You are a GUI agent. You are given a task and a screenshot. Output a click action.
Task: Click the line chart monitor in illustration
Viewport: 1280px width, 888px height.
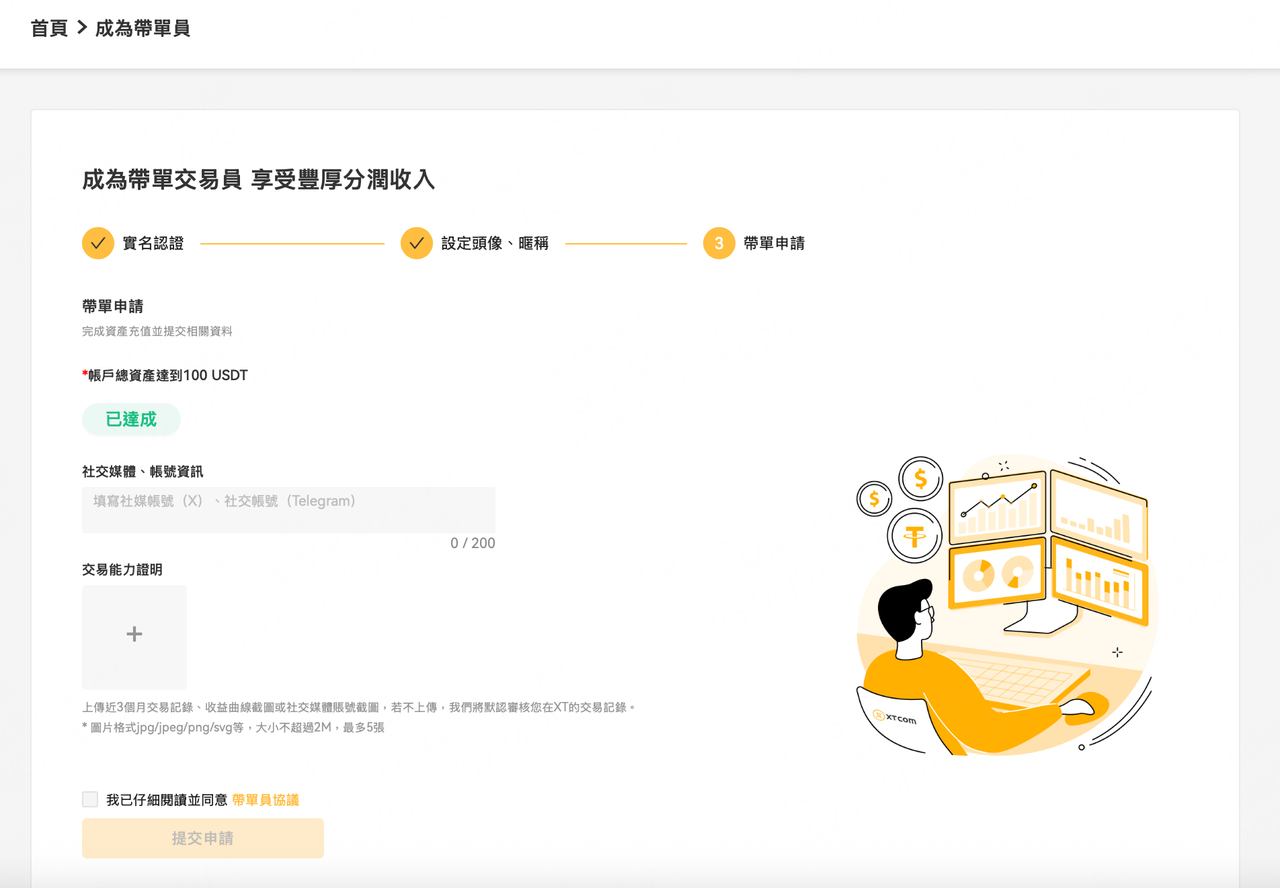(998, 504)
